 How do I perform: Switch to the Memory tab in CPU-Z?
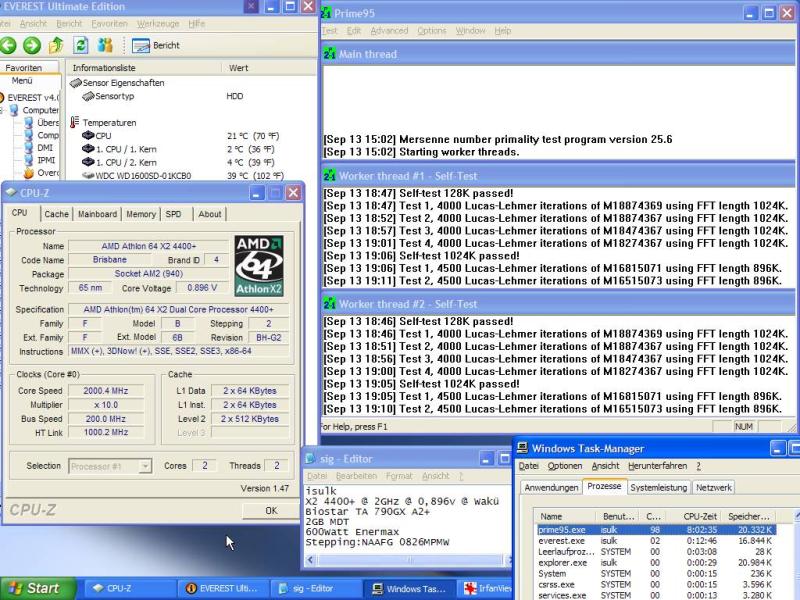(x=141, y=214)
